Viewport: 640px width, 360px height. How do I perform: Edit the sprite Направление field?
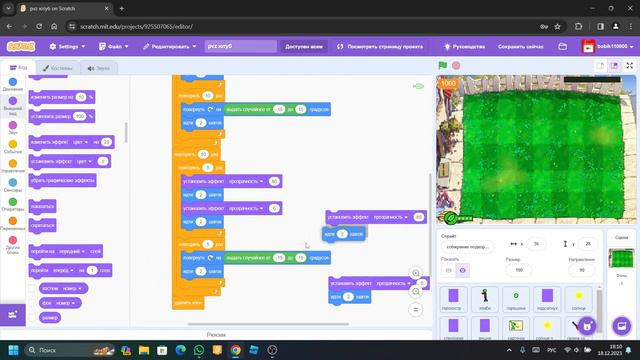tap(582, 270)
